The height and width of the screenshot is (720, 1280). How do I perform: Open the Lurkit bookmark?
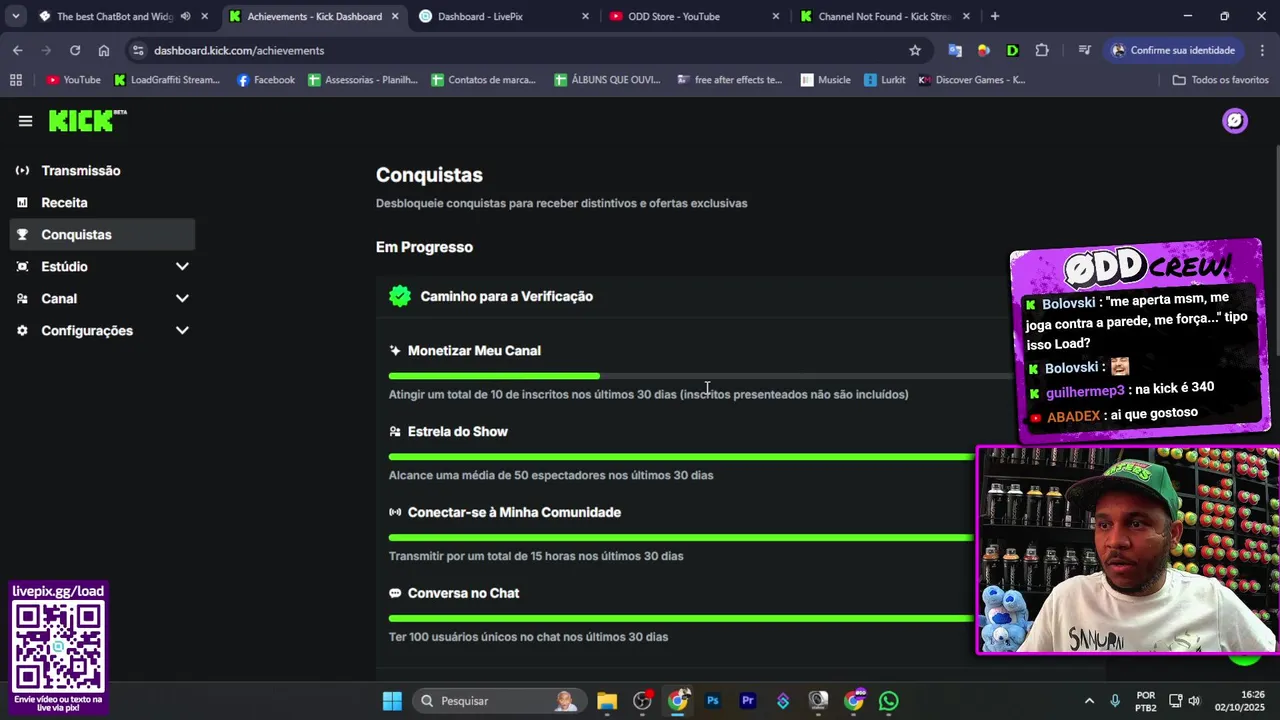pos(885,80)
